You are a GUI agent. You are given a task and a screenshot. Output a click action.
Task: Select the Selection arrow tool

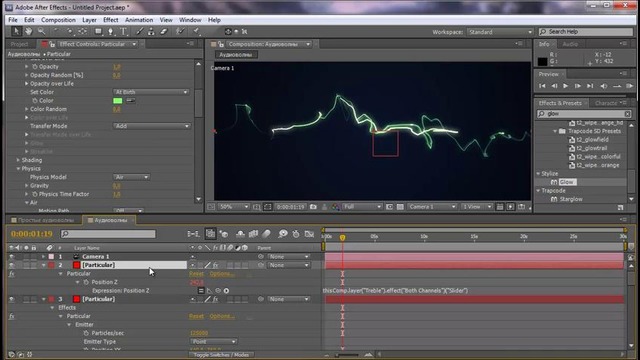16,31
